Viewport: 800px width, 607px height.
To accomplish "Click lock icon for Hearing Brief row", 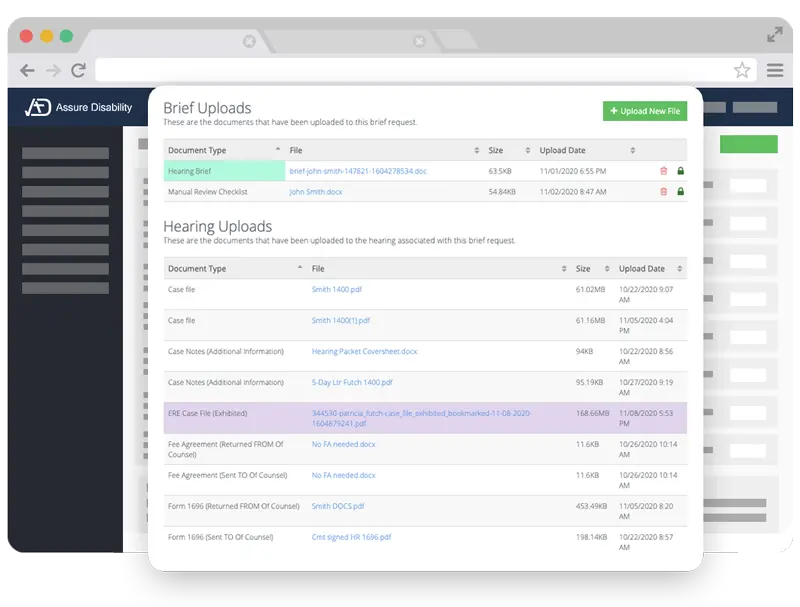I will (x=680, y=171).
